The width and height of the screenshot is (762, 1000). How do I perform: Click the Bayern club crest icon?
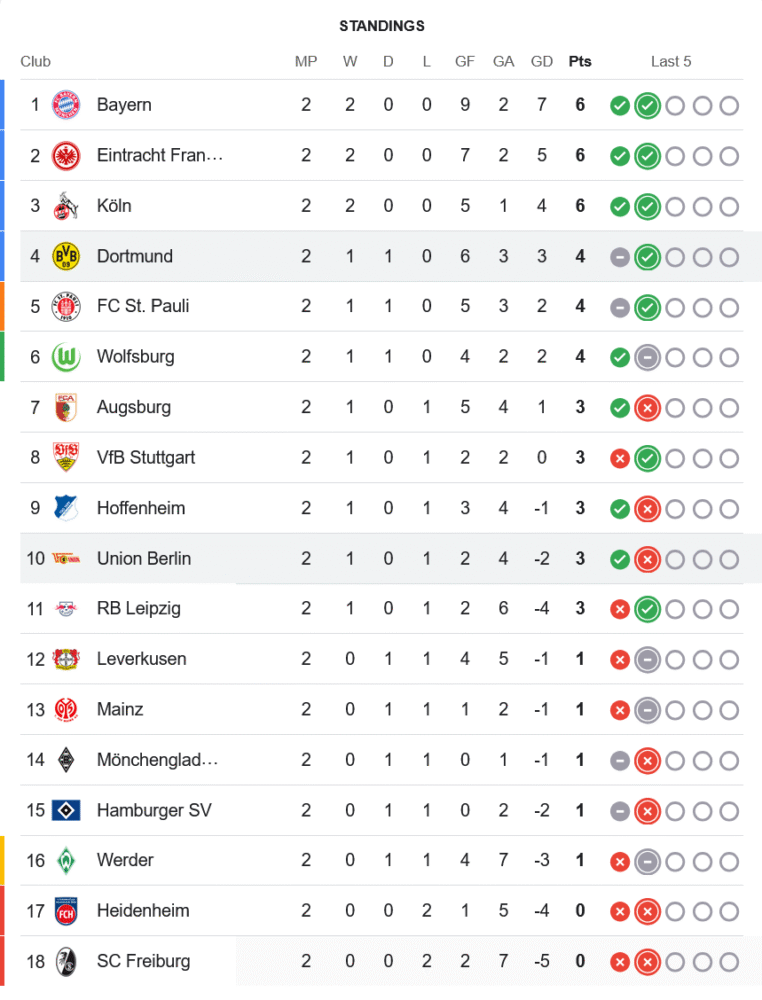[66, 105]
